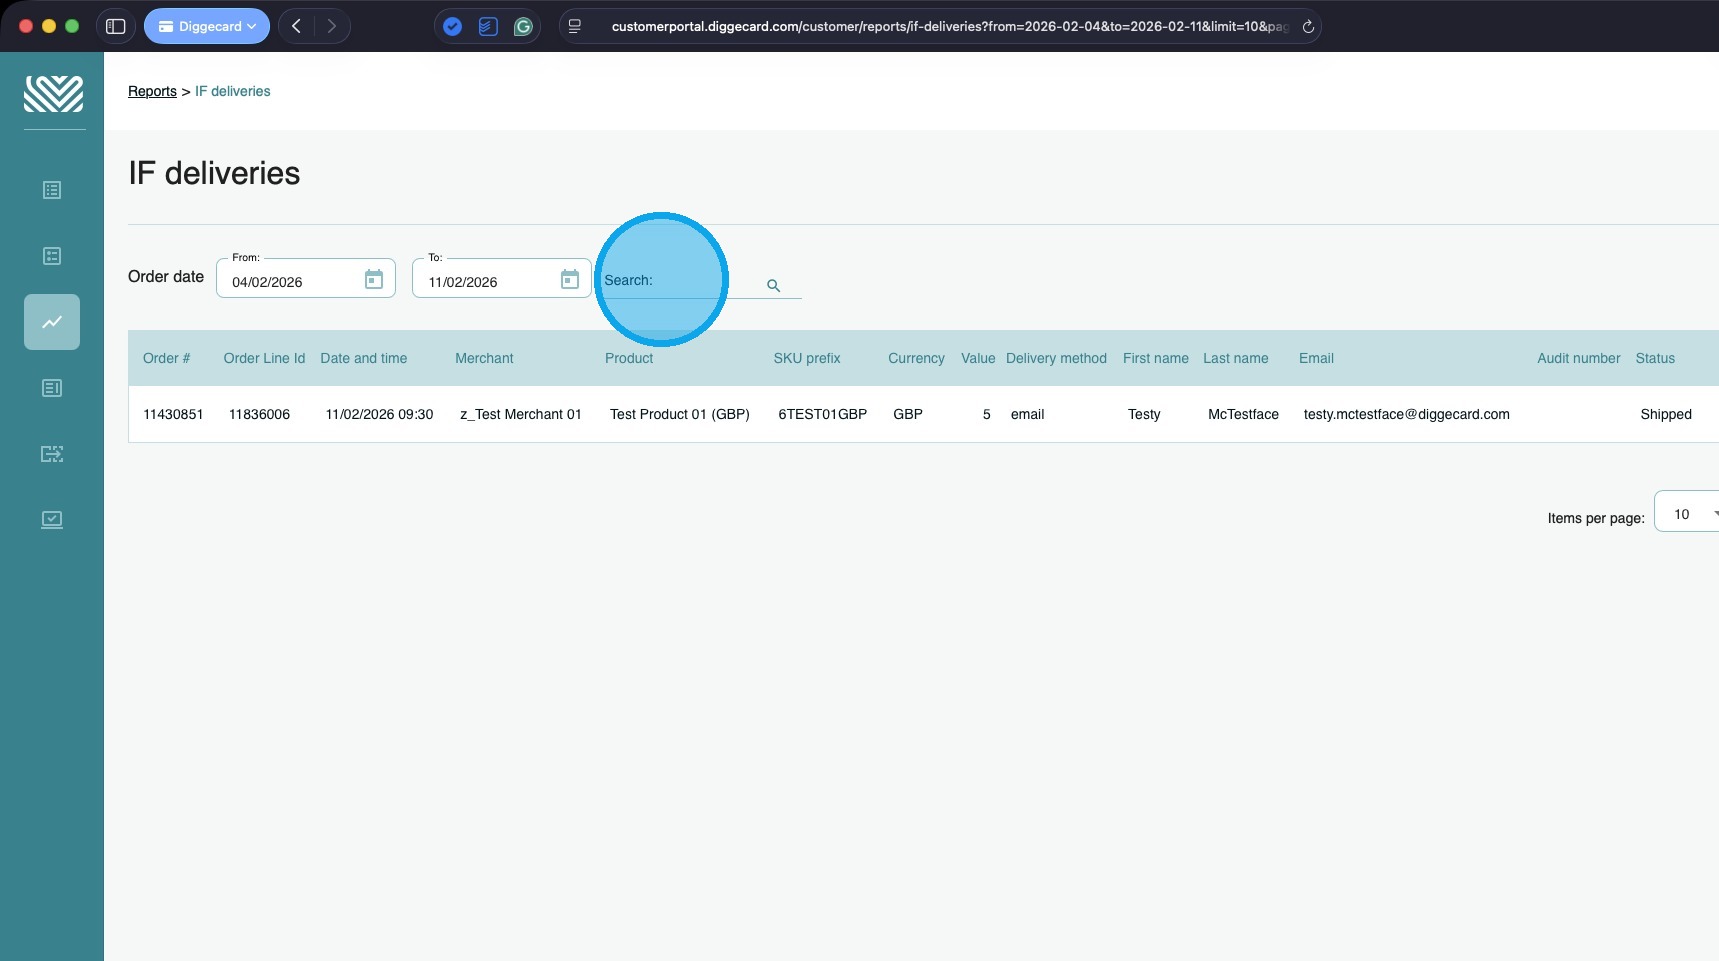
Task: Go back to the previous page
Action: [296, 26]
